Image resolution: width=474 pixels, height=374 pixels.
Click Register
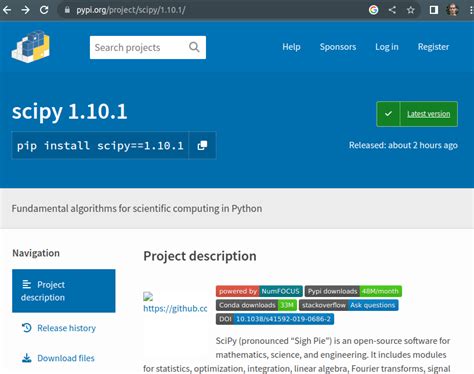coord(433,47)
